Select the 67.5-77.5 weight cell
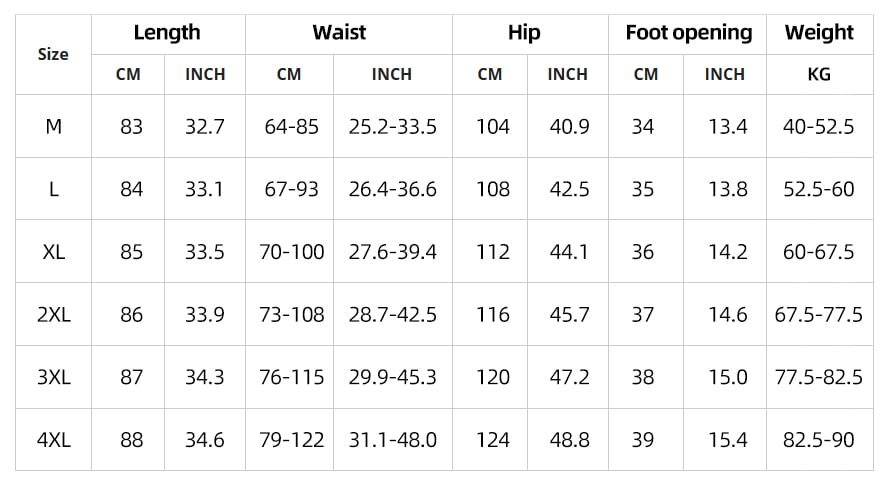Image resolution: width=889 pixels, height=495 pixels. (x=819, y=315)
